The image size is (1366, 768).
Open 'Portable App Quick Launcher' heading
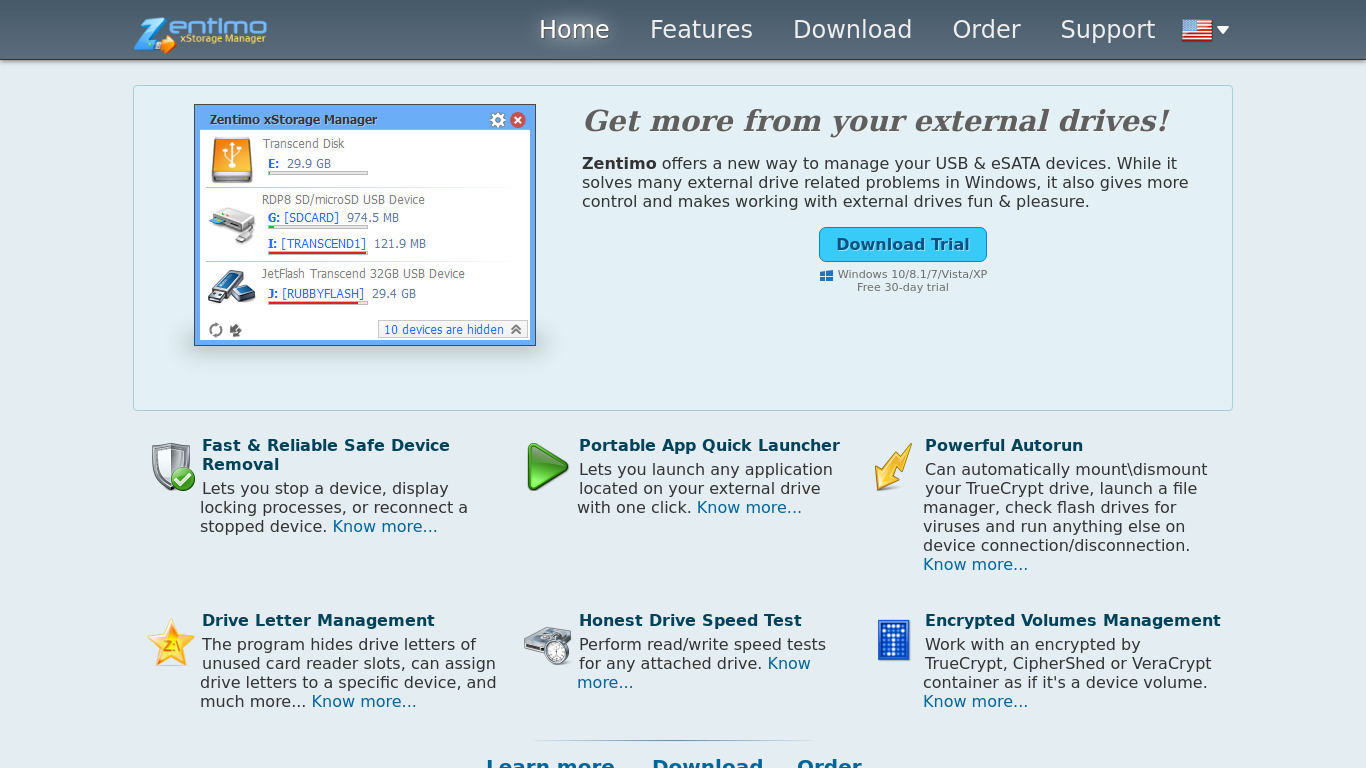pyautogui.click(x=709, y=446)
